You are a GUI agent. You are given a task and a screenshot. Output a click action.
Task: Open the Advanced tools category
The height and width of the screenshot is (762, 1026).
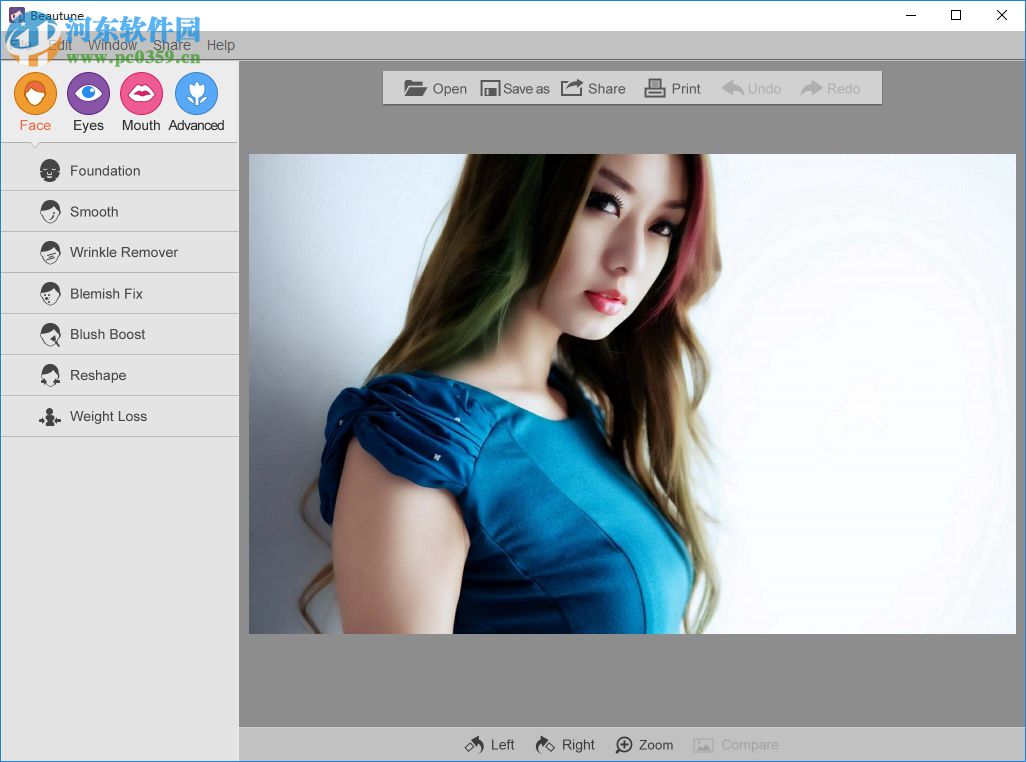196,96
